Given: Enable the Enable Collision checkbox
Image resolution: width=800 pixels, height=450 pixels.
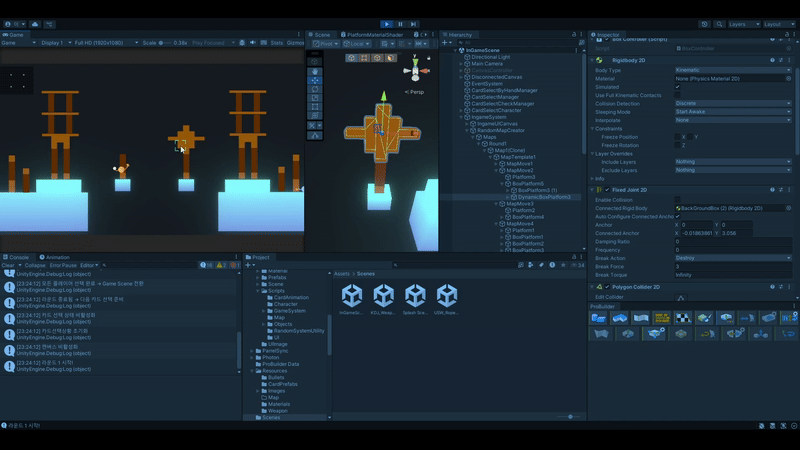Looking at the screenshot, I should pos(678,200).
